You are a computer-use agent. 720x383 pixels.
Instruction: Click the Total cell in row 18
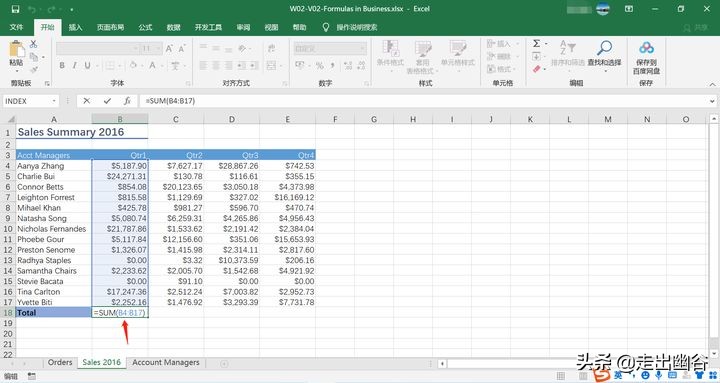(x=54, y=313)
